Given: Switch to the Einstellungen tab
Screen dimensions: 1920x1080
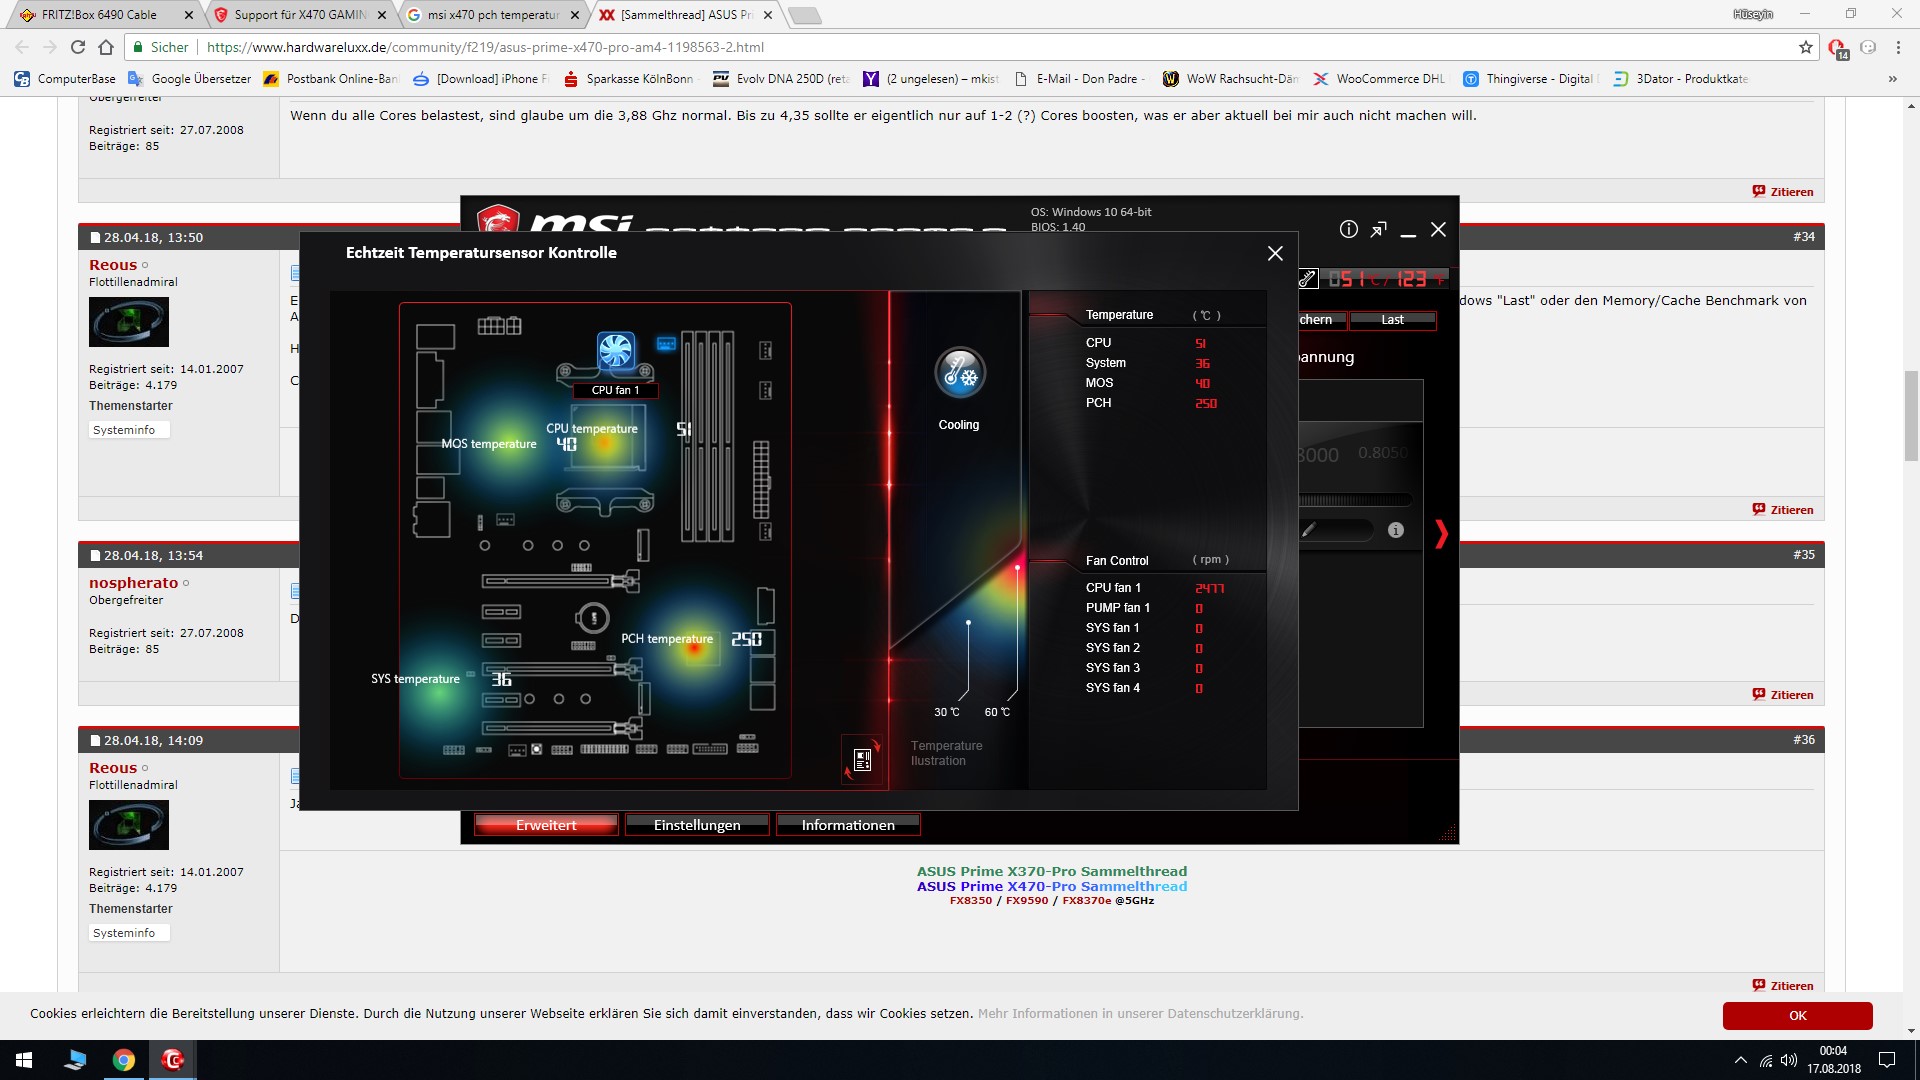Looking at the screenshot, I should point(697,825).
